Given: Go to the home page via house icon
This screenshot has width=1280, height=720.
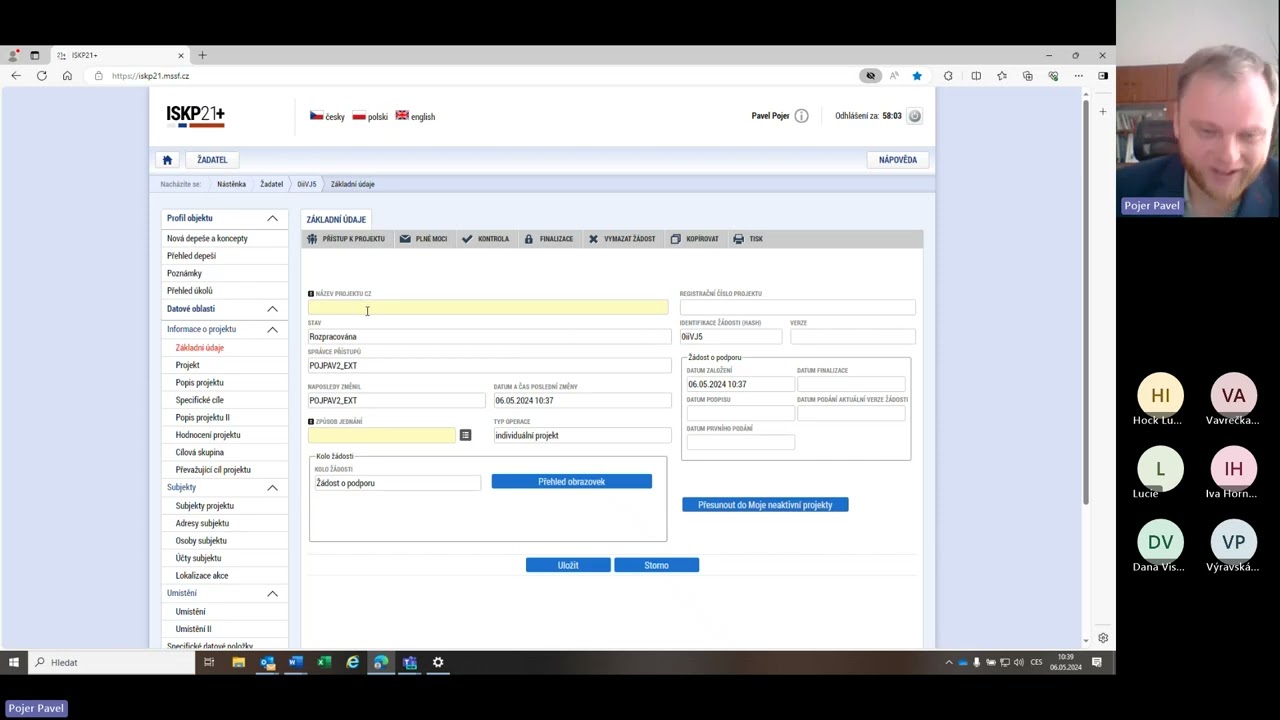Looking at the screenshot, I should tap(167, 160).
